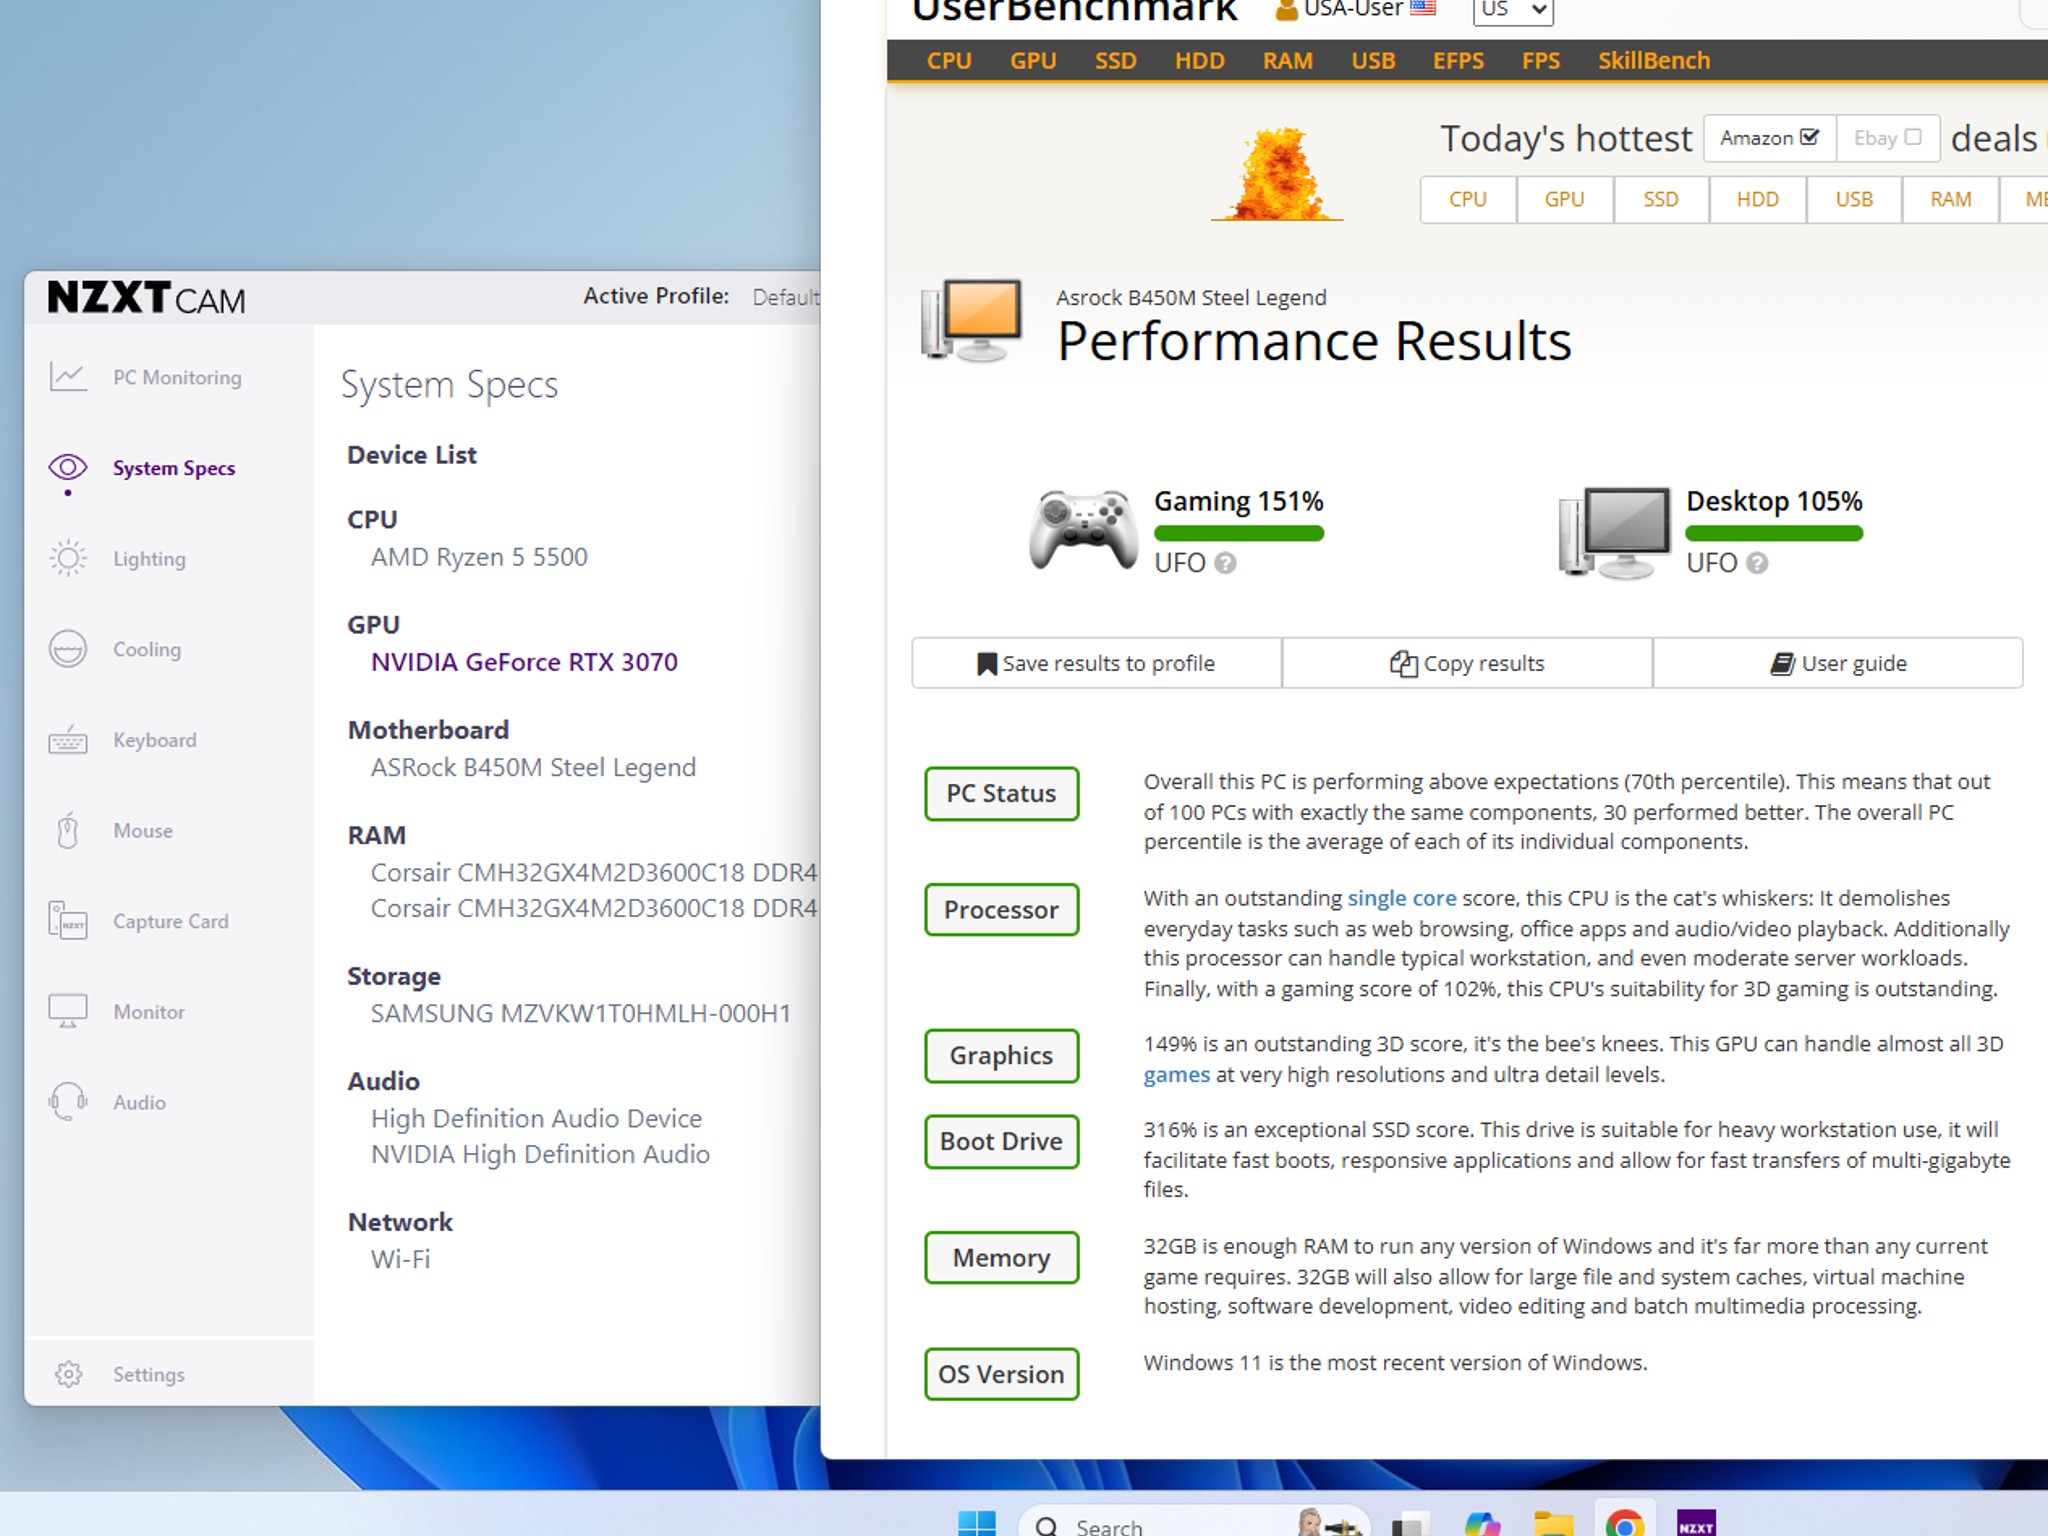The width and height of the screenshot is (2048, 1536).
Task: Open the SkillBench tab
Action: tap(1654, 61)
